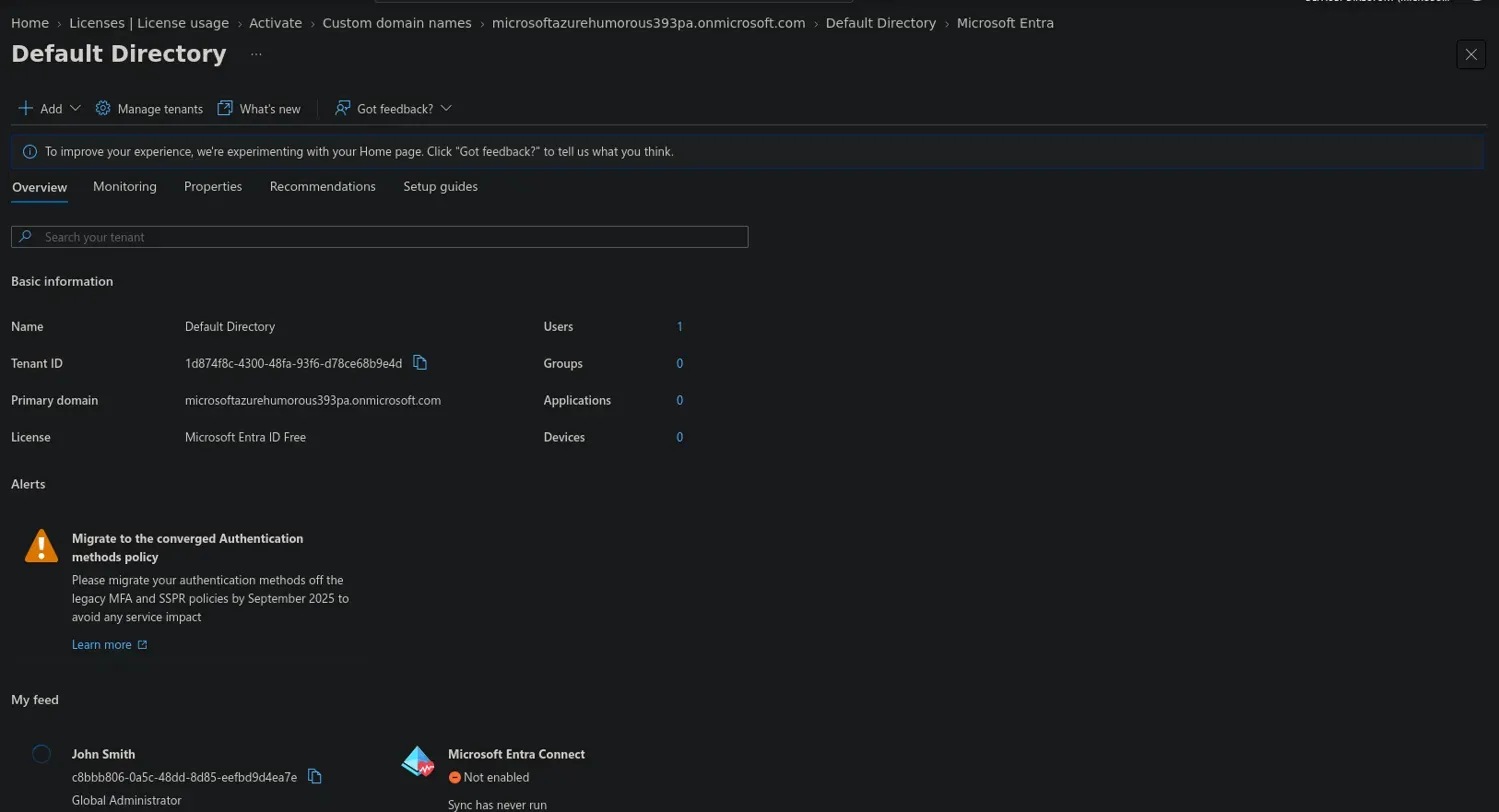The height and width of the screenshot is (812, 1499).
Task: Open What's new
Action: tap(259, 108)
